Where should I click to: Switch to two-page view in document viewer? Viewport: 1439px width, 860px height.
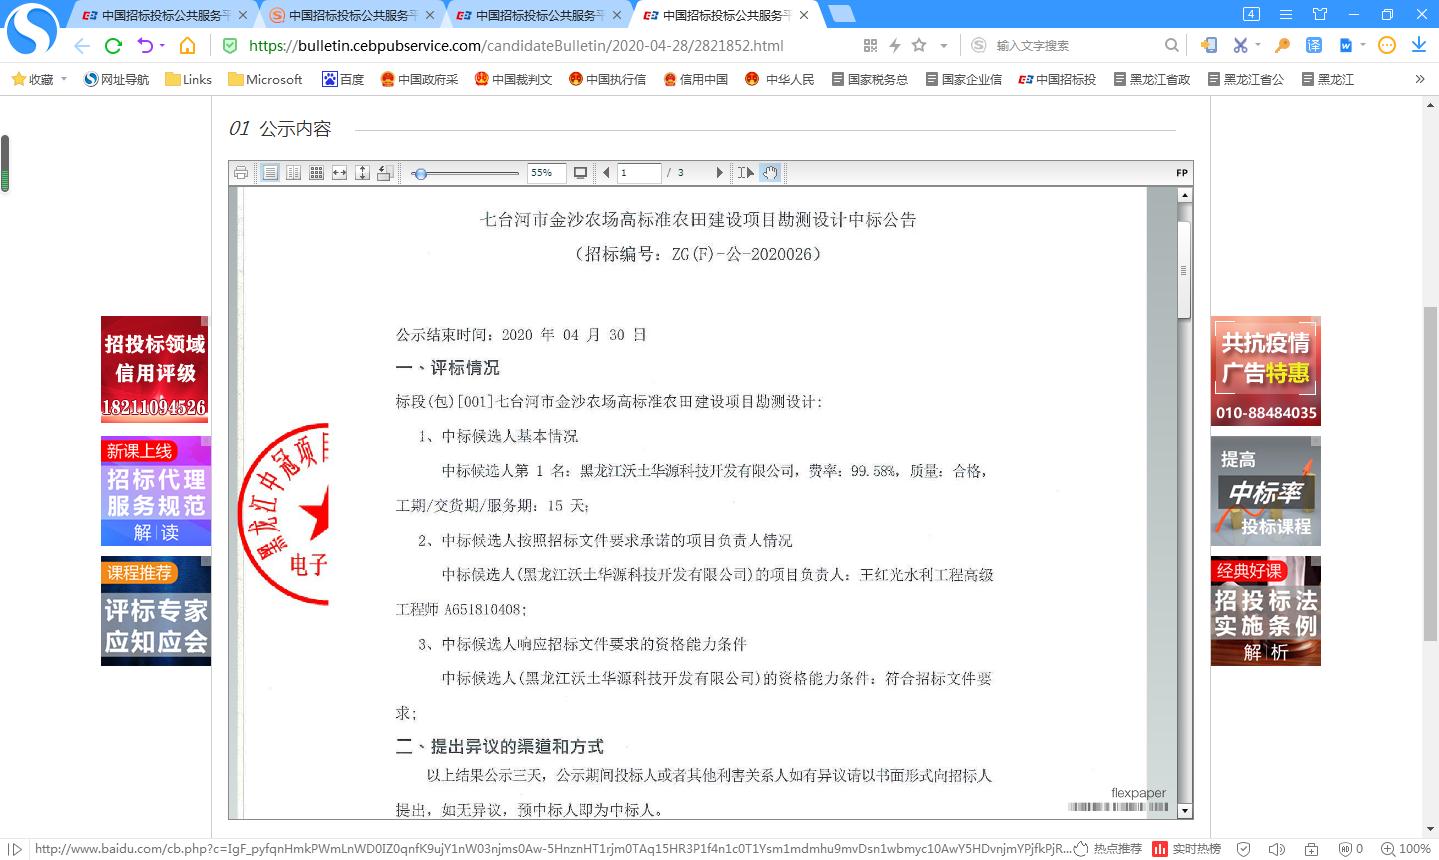293,173
